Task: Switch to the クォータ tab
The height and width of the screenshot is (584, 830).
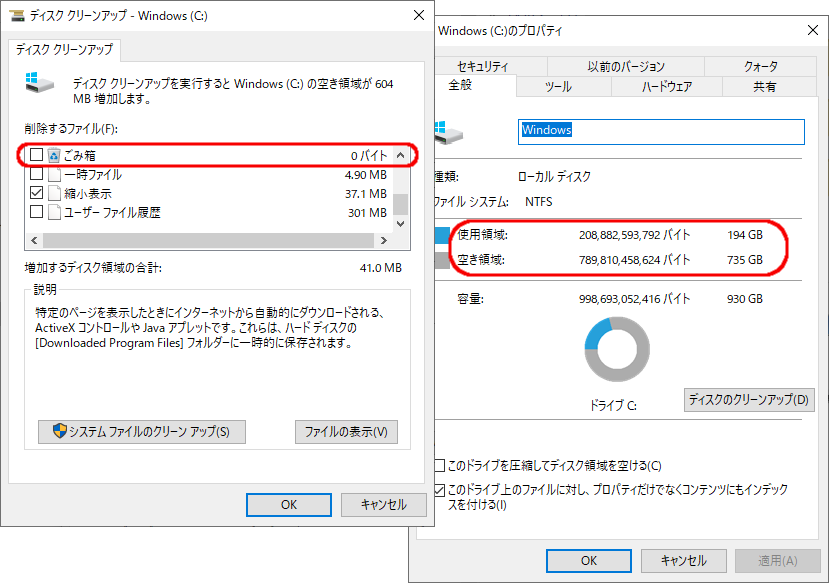Action: 760,67
